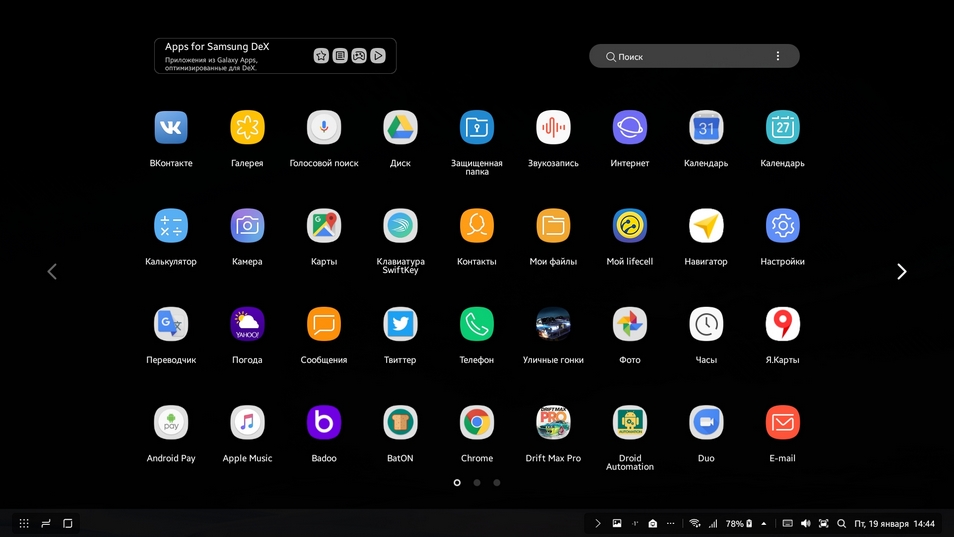Open the on-screen keyboard tray icon
This screenshot has height=537, width=954.
point(787,523)
